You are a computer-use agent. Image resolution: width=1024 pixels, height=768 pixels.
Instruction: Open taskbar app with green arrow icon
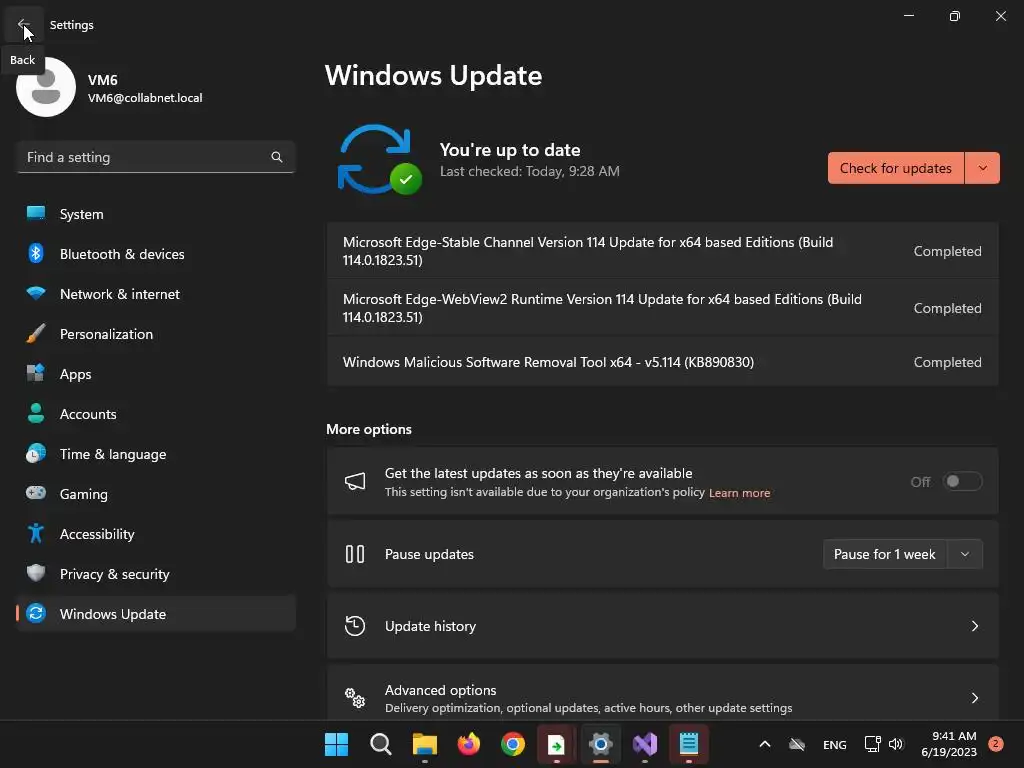[556, 744]
